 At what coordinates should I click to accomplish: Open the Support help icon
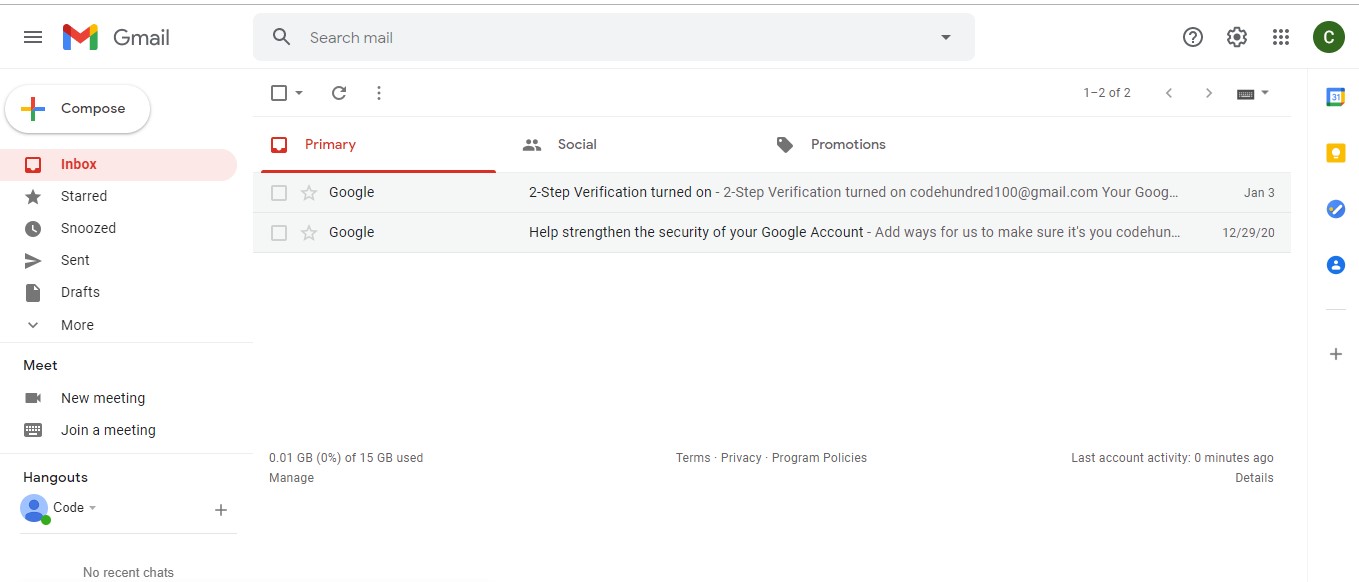pos(1193,37)
